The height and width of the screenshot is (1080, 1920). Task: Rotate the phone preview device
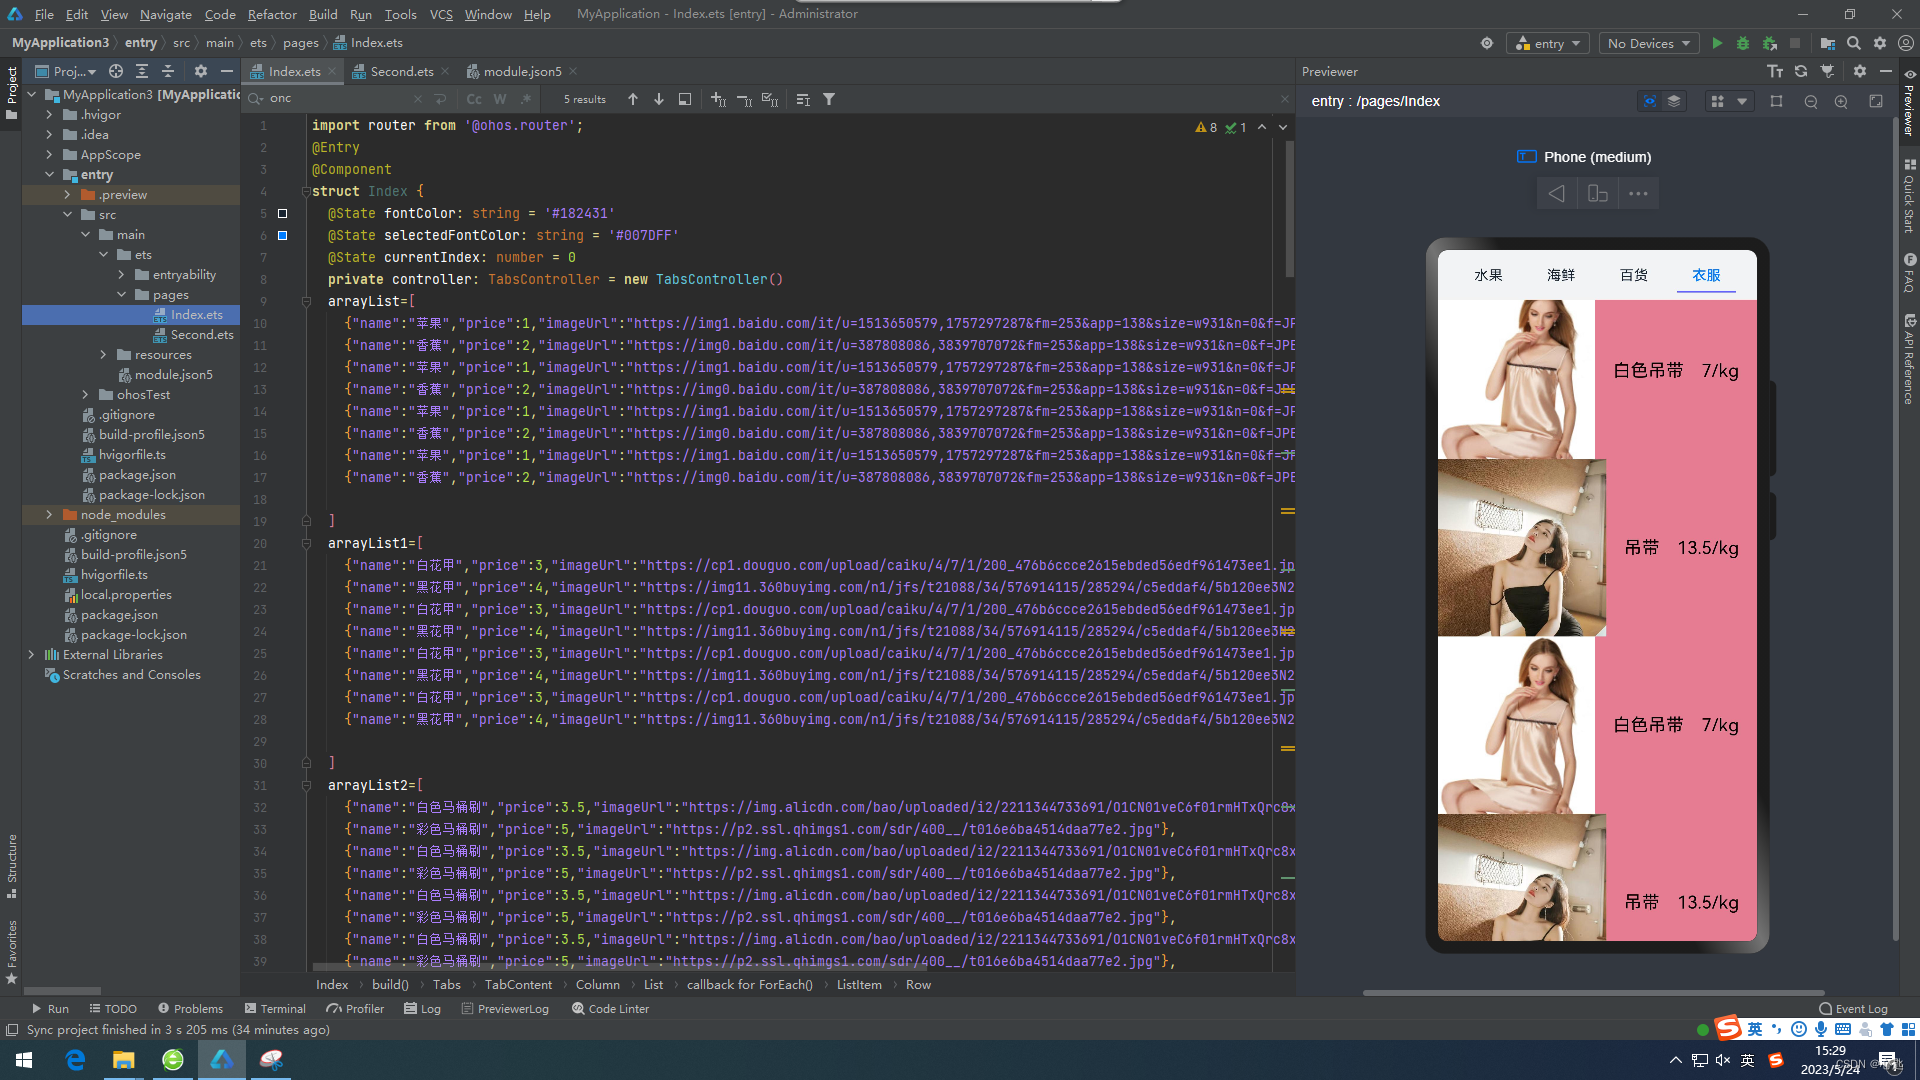[x=1597, y=193]
